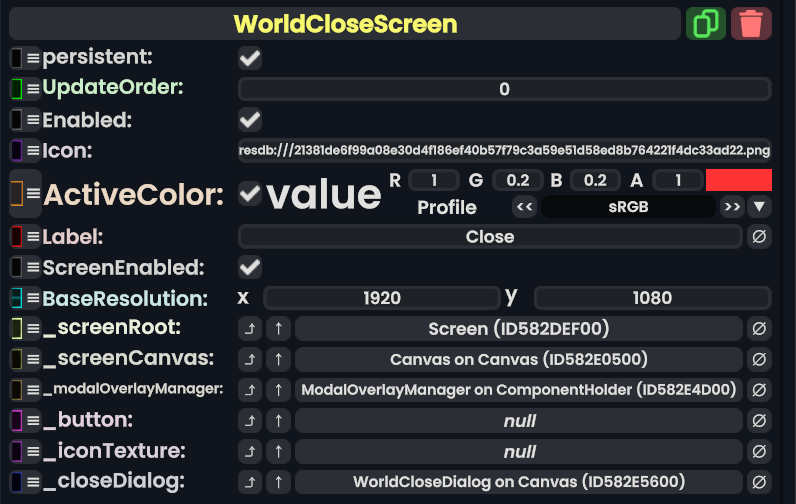The image size is (796, 504).
Task: Click the _closeDialog curved jump arrow icon
Action: 250,482
